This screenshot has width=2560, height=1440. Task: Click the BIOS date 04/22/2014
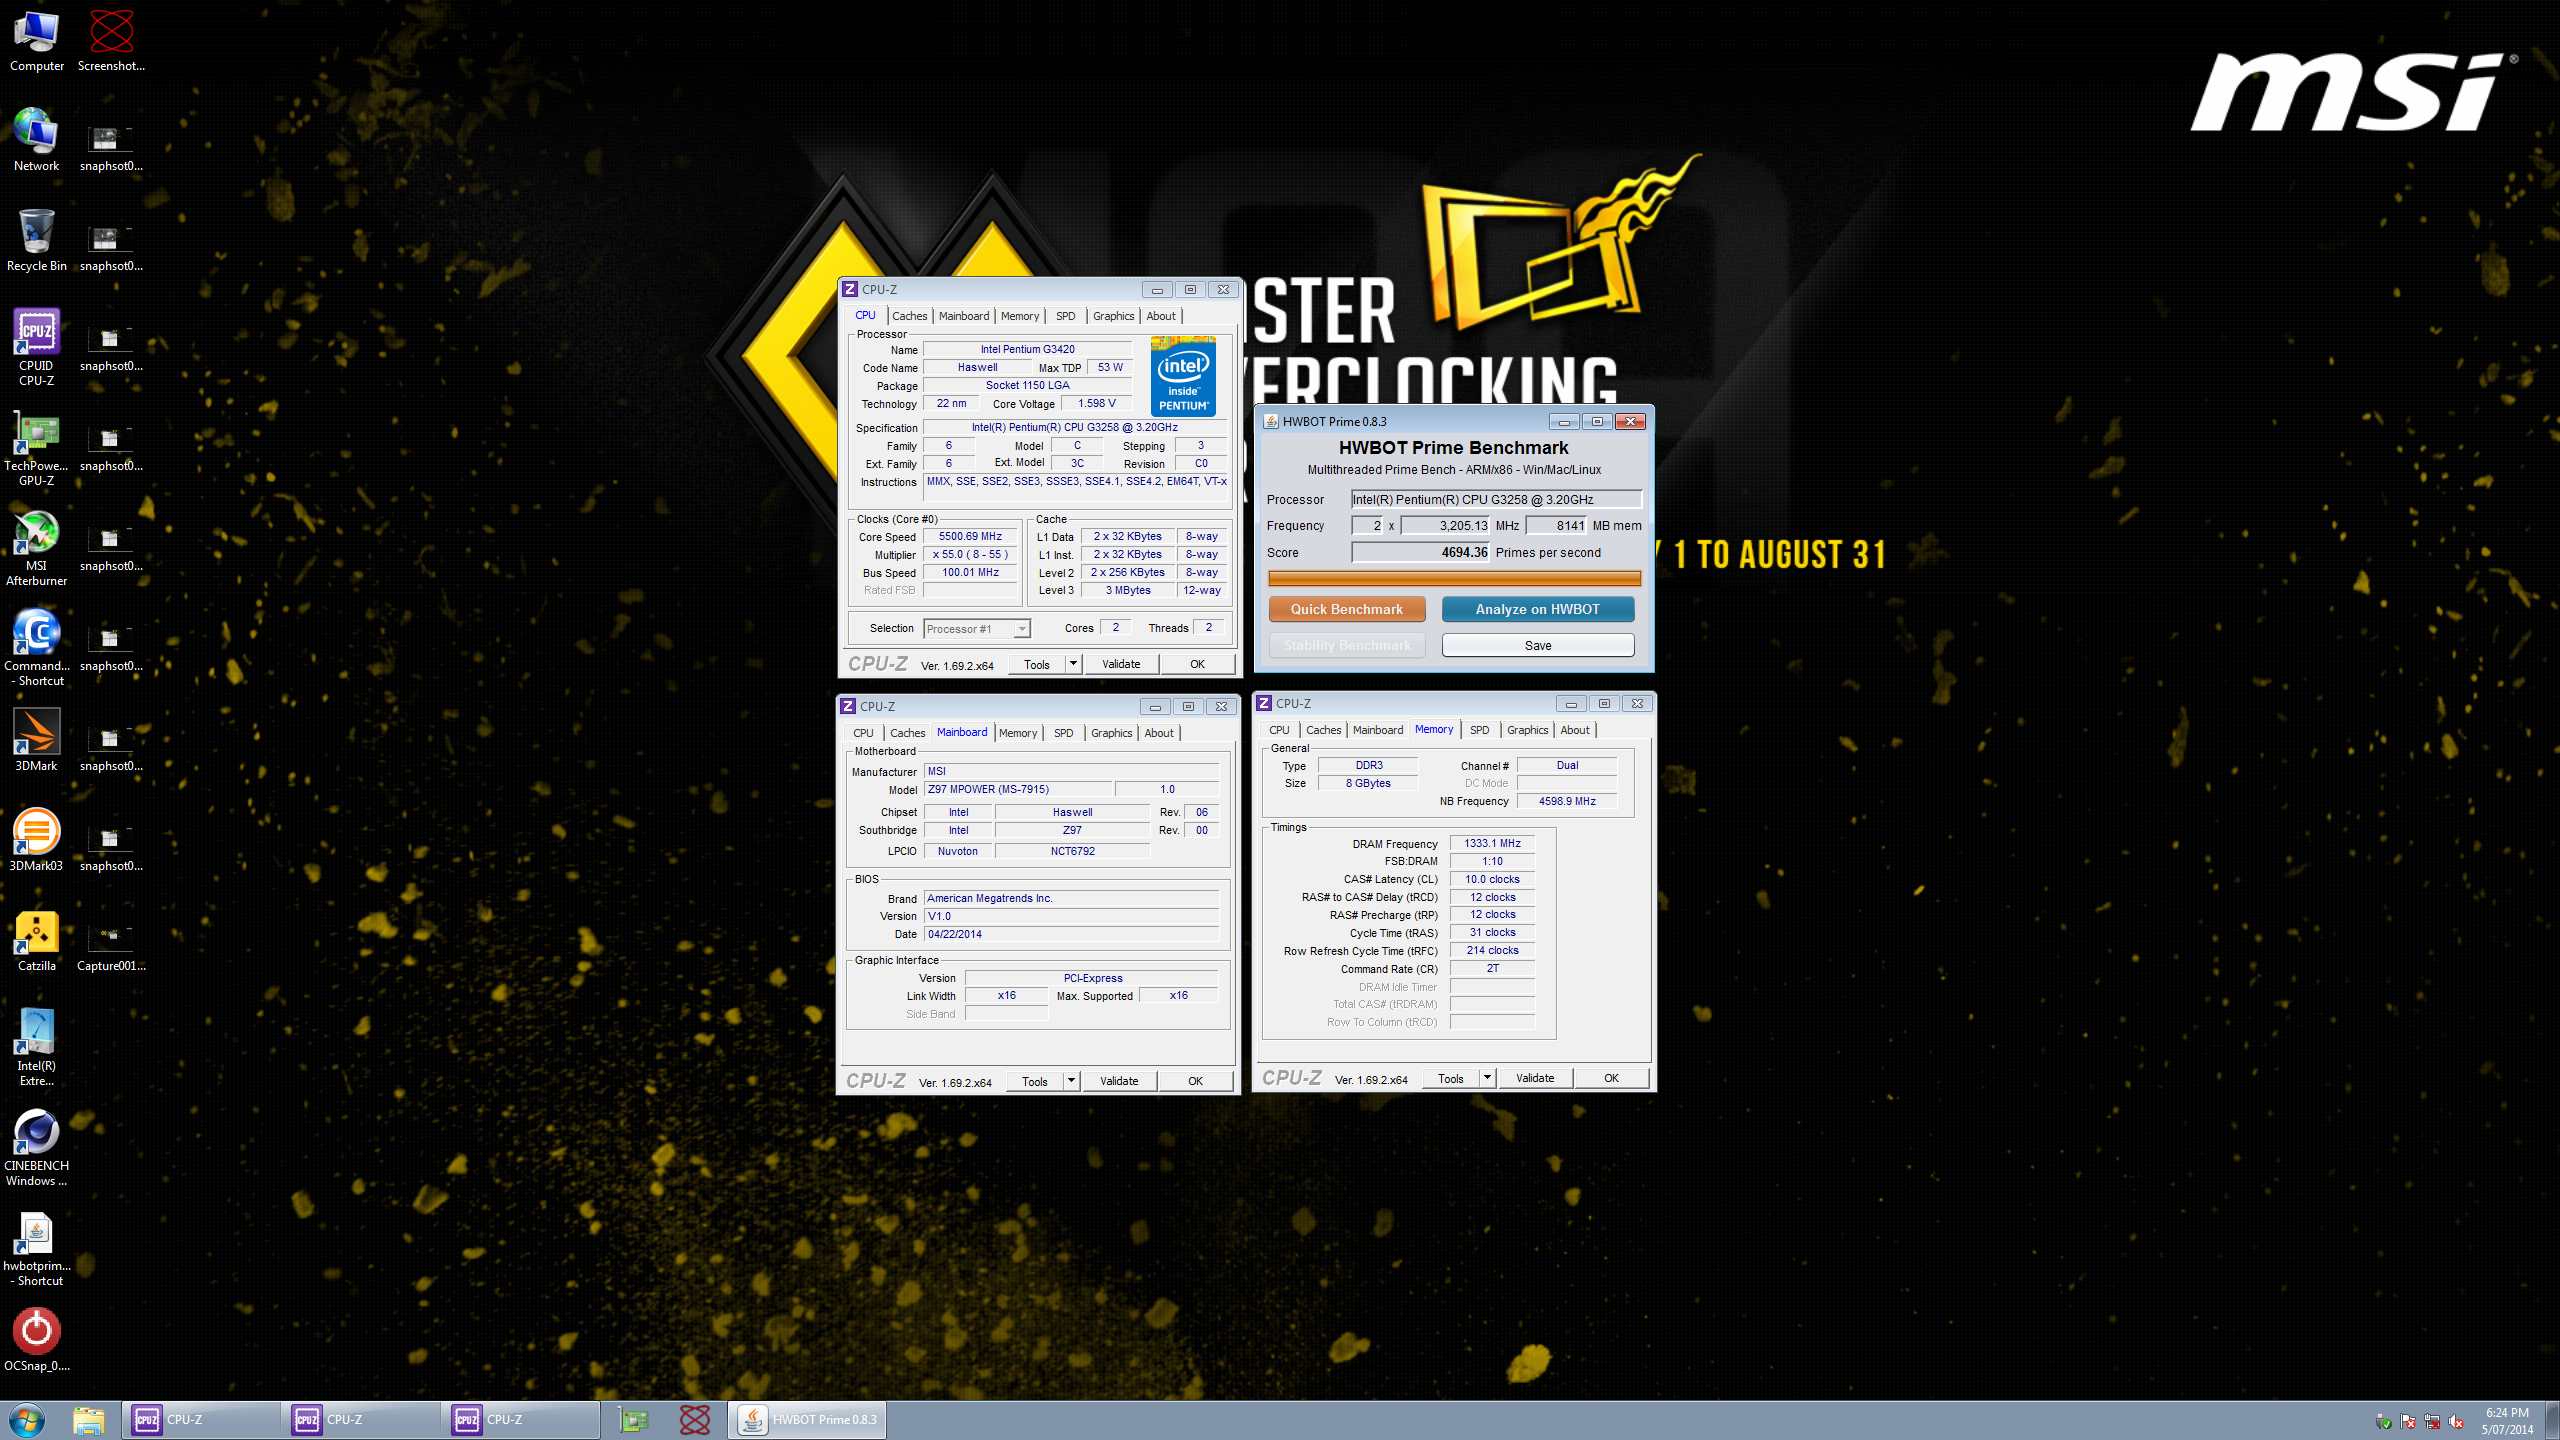(1071, 934)
